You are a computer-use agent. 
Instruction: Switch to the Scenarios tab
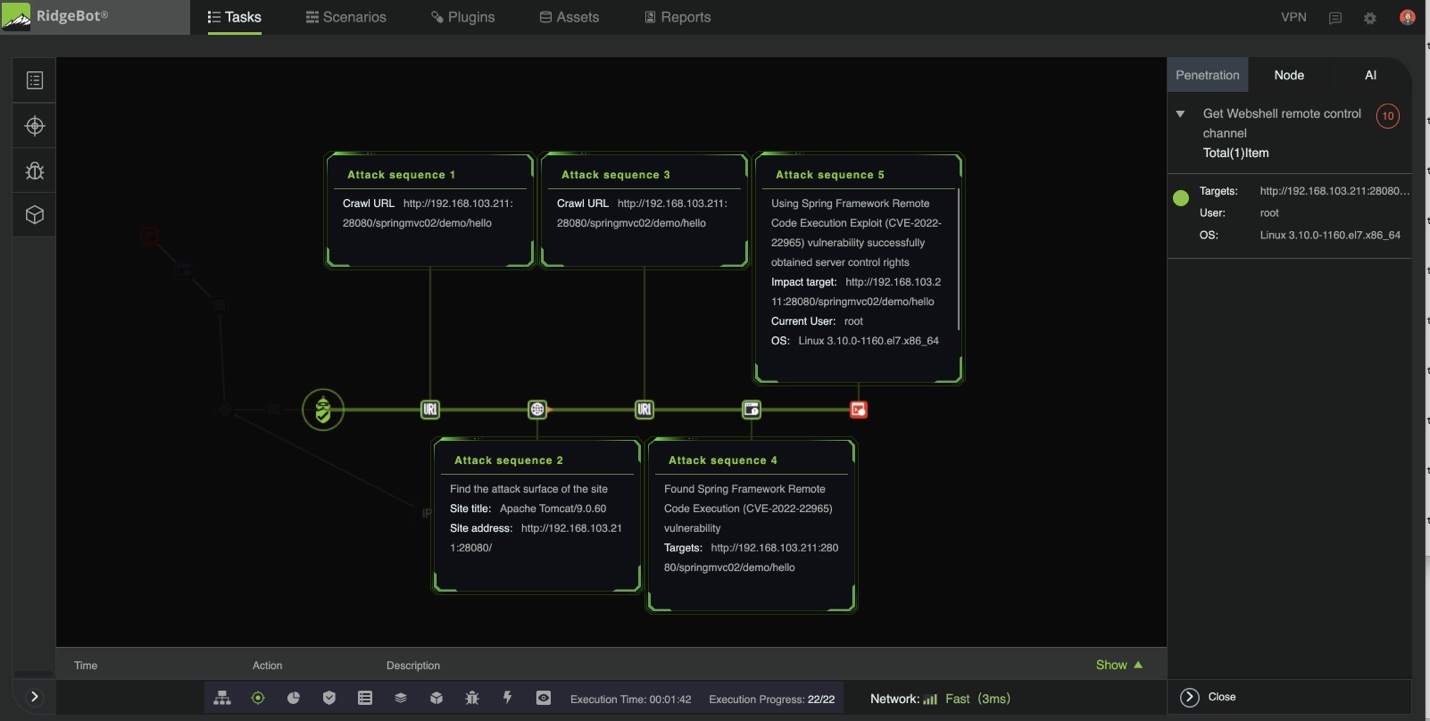pyautogui.click(x=346, y=17)
